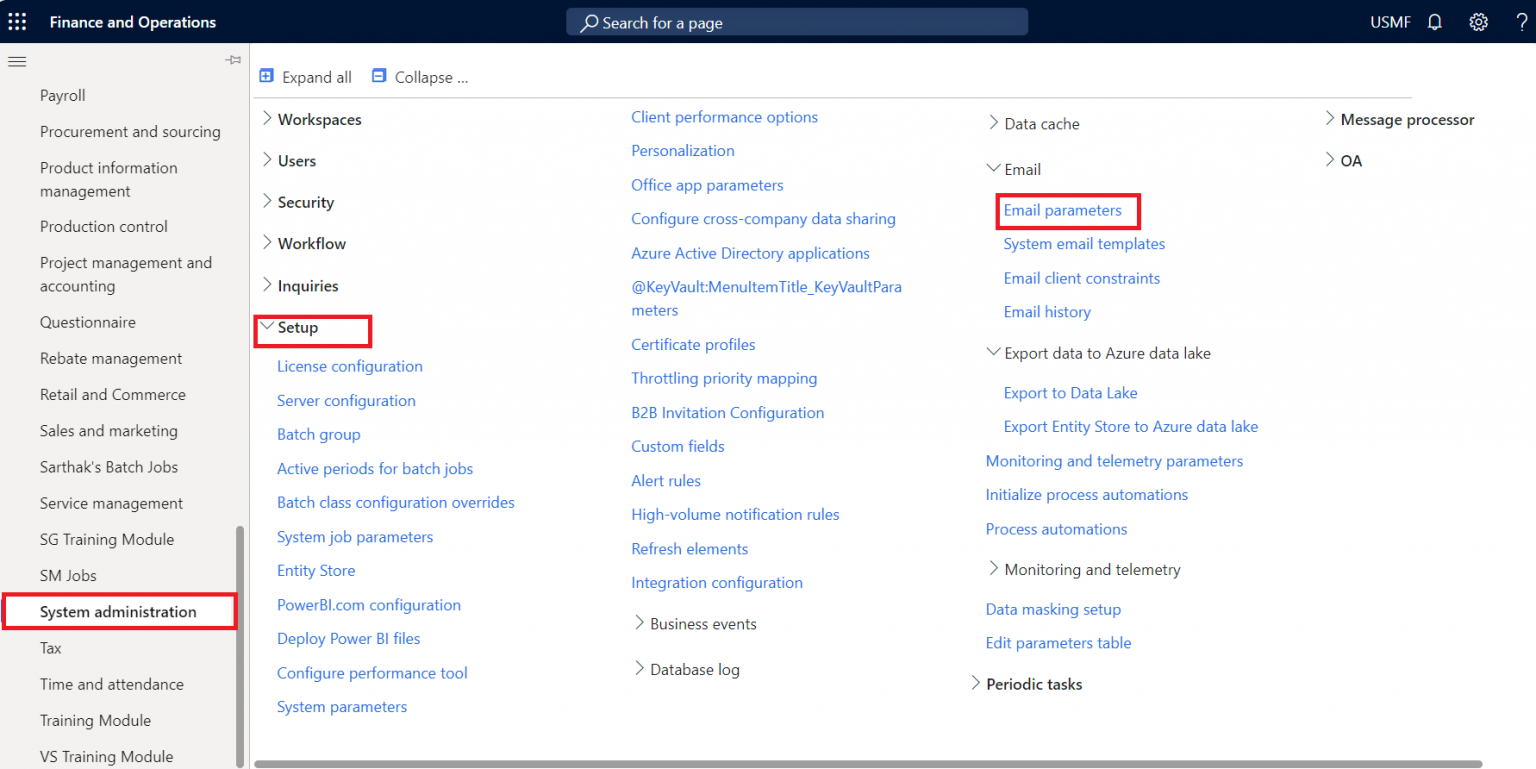Select System administration in the sidebar

[x=117, y=611]
